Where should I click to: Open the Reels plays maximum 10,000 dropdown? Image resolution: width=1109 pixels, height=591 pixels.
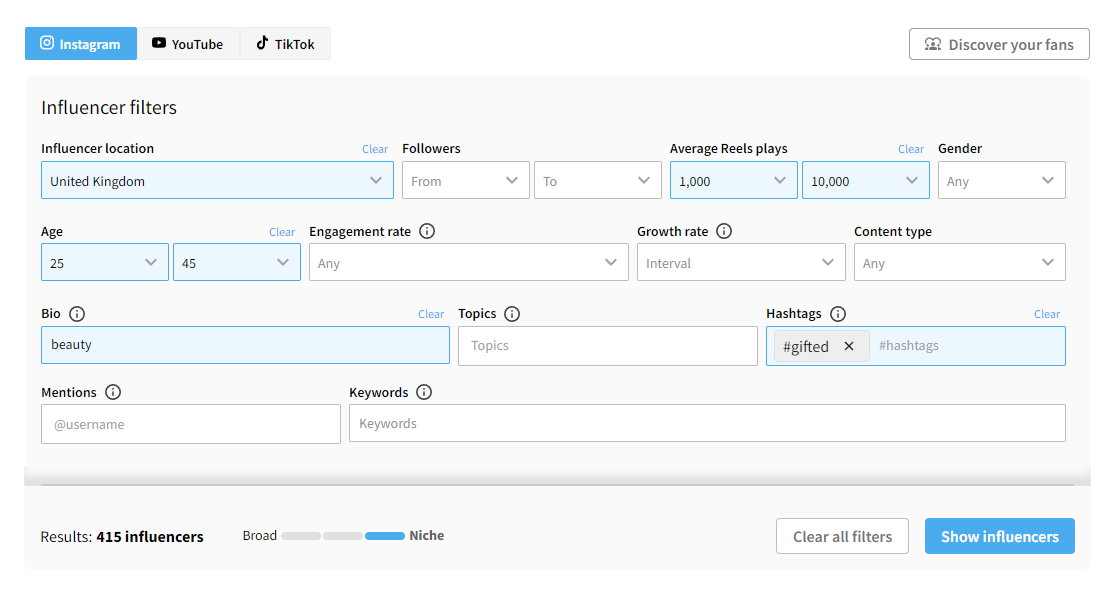[x=866, y=180]
